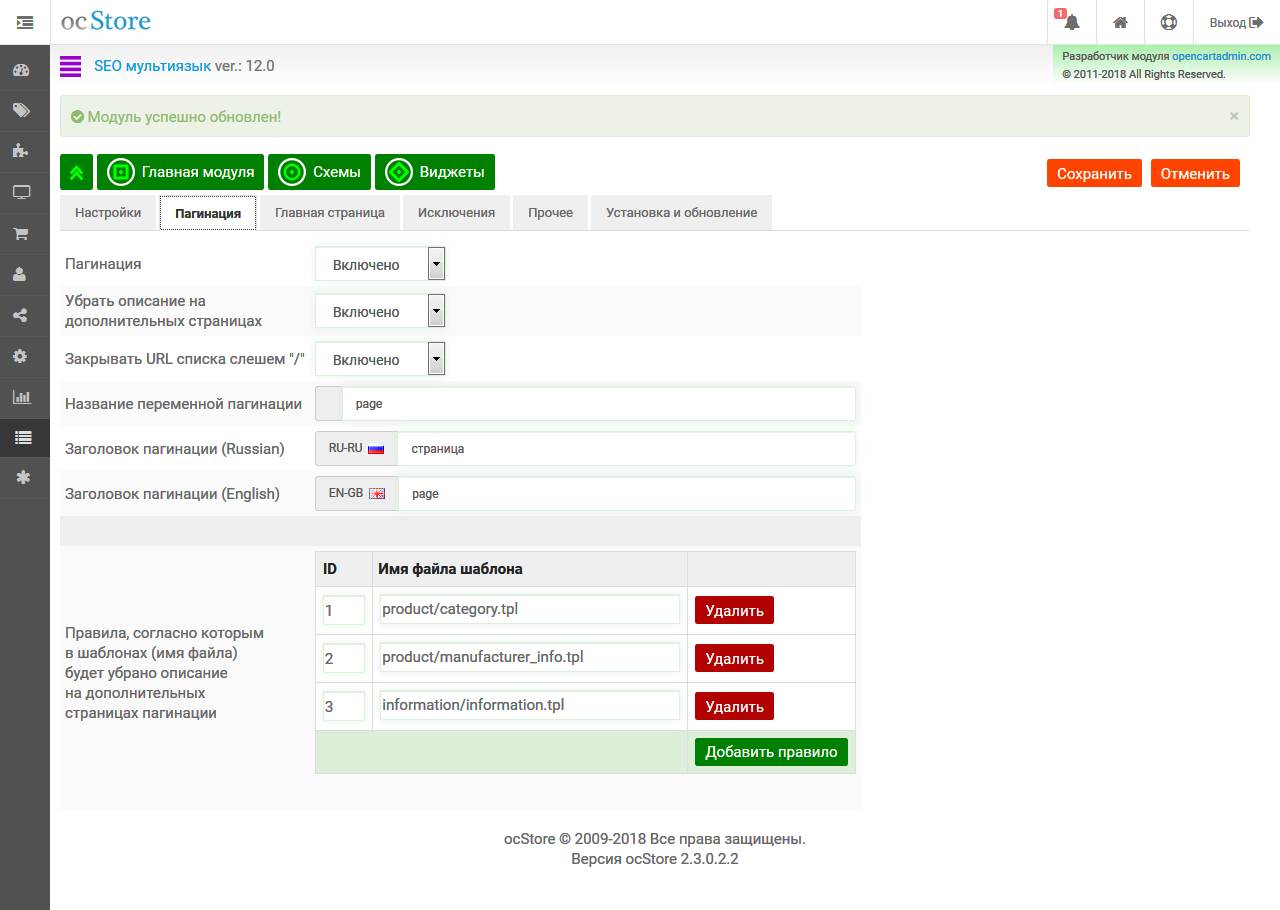Collapse the sidebar menu toggle
The width and height of the screenshot is (1280, 910).
(25, 22)
